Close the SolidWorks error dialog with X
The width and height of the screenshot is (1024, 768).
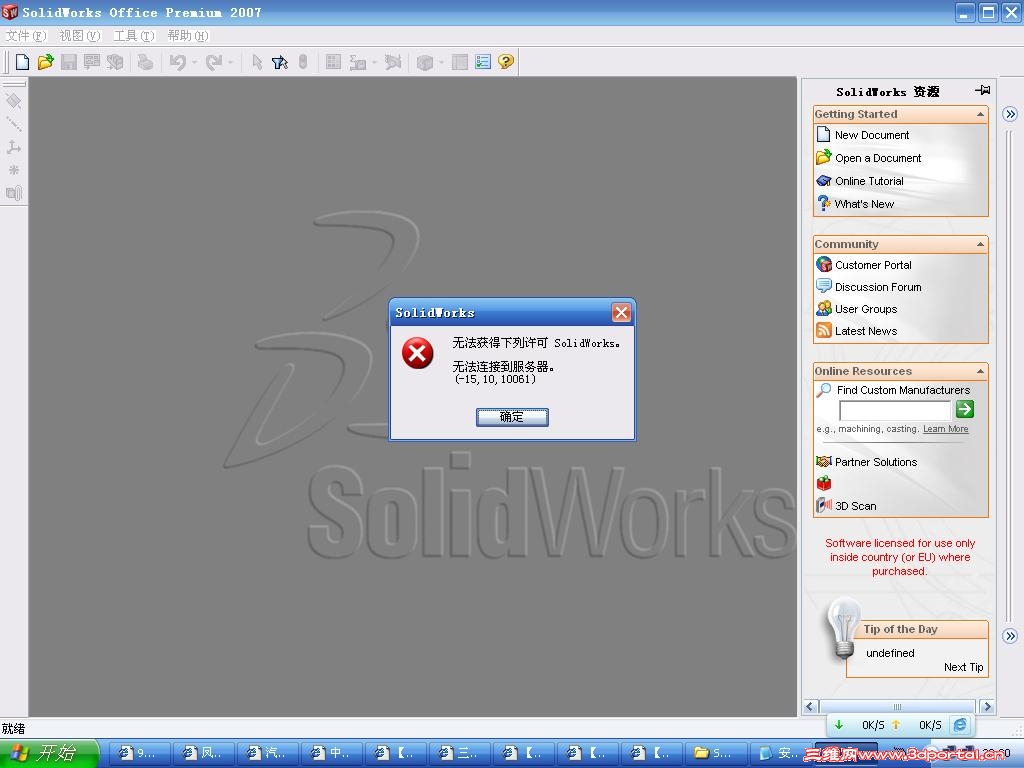click(621, 313)
